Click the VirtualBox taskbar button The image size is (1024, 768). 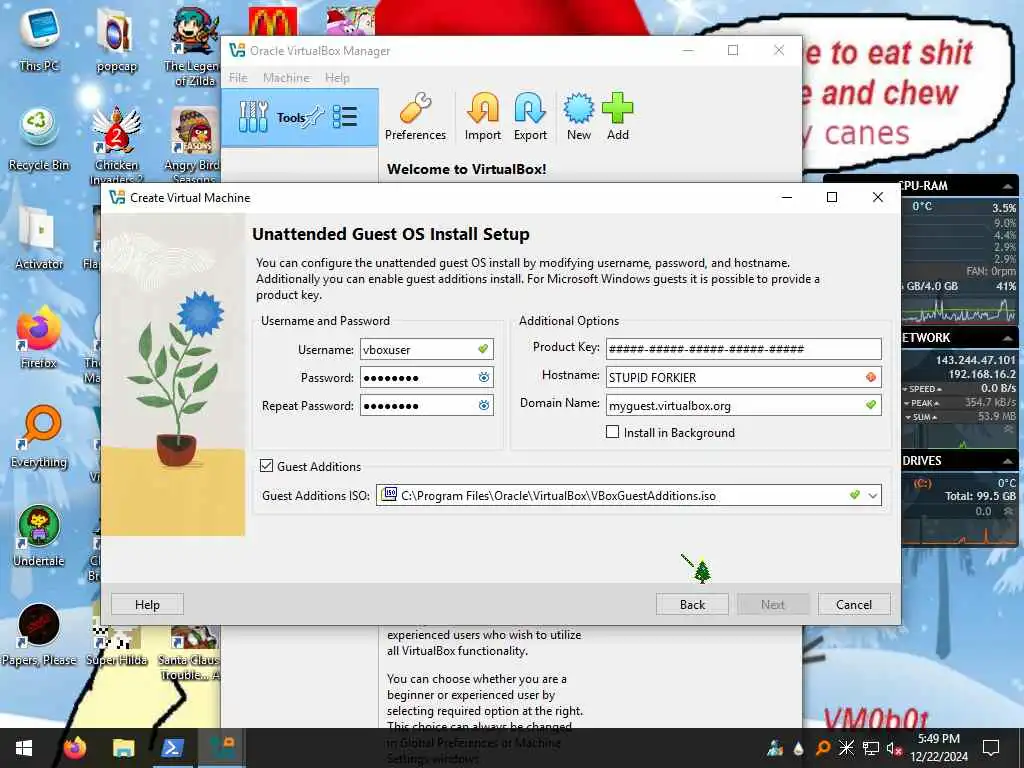[221, 748]
